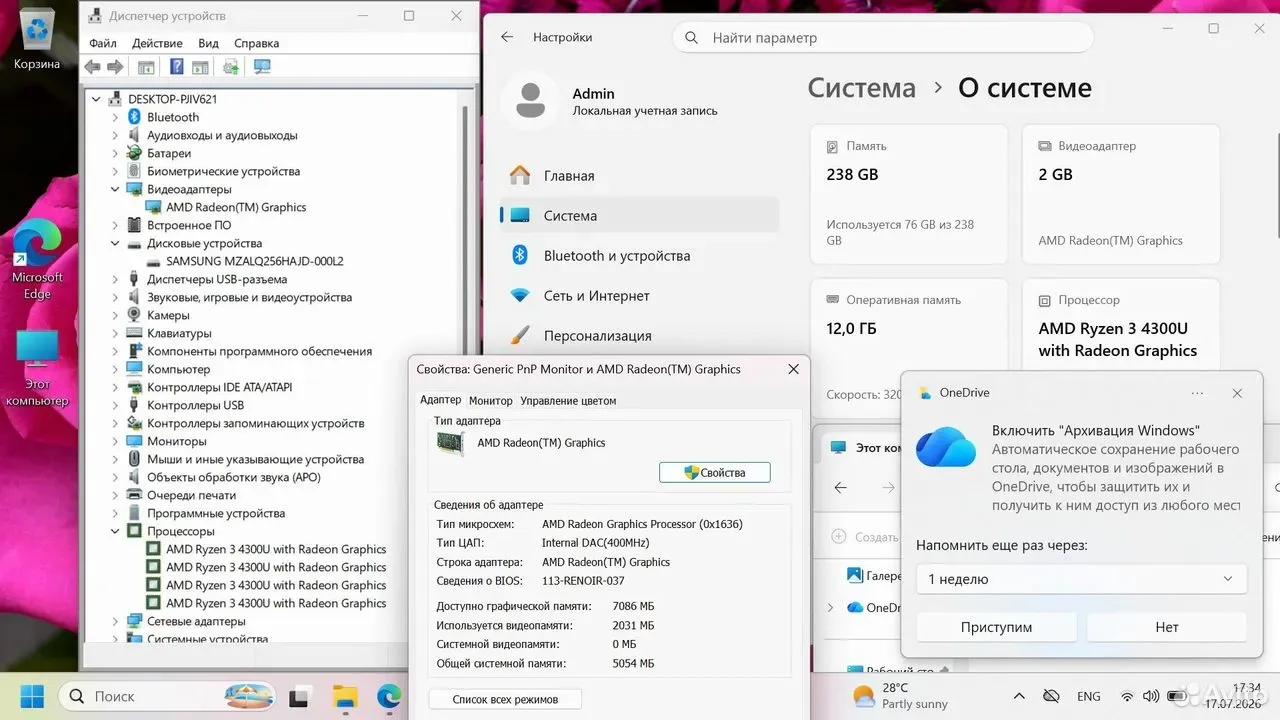The width and height of the screenshot is (1280, 720).
Task: Click Приступим in OneDrive popup
Action: (x=996, y=627)
